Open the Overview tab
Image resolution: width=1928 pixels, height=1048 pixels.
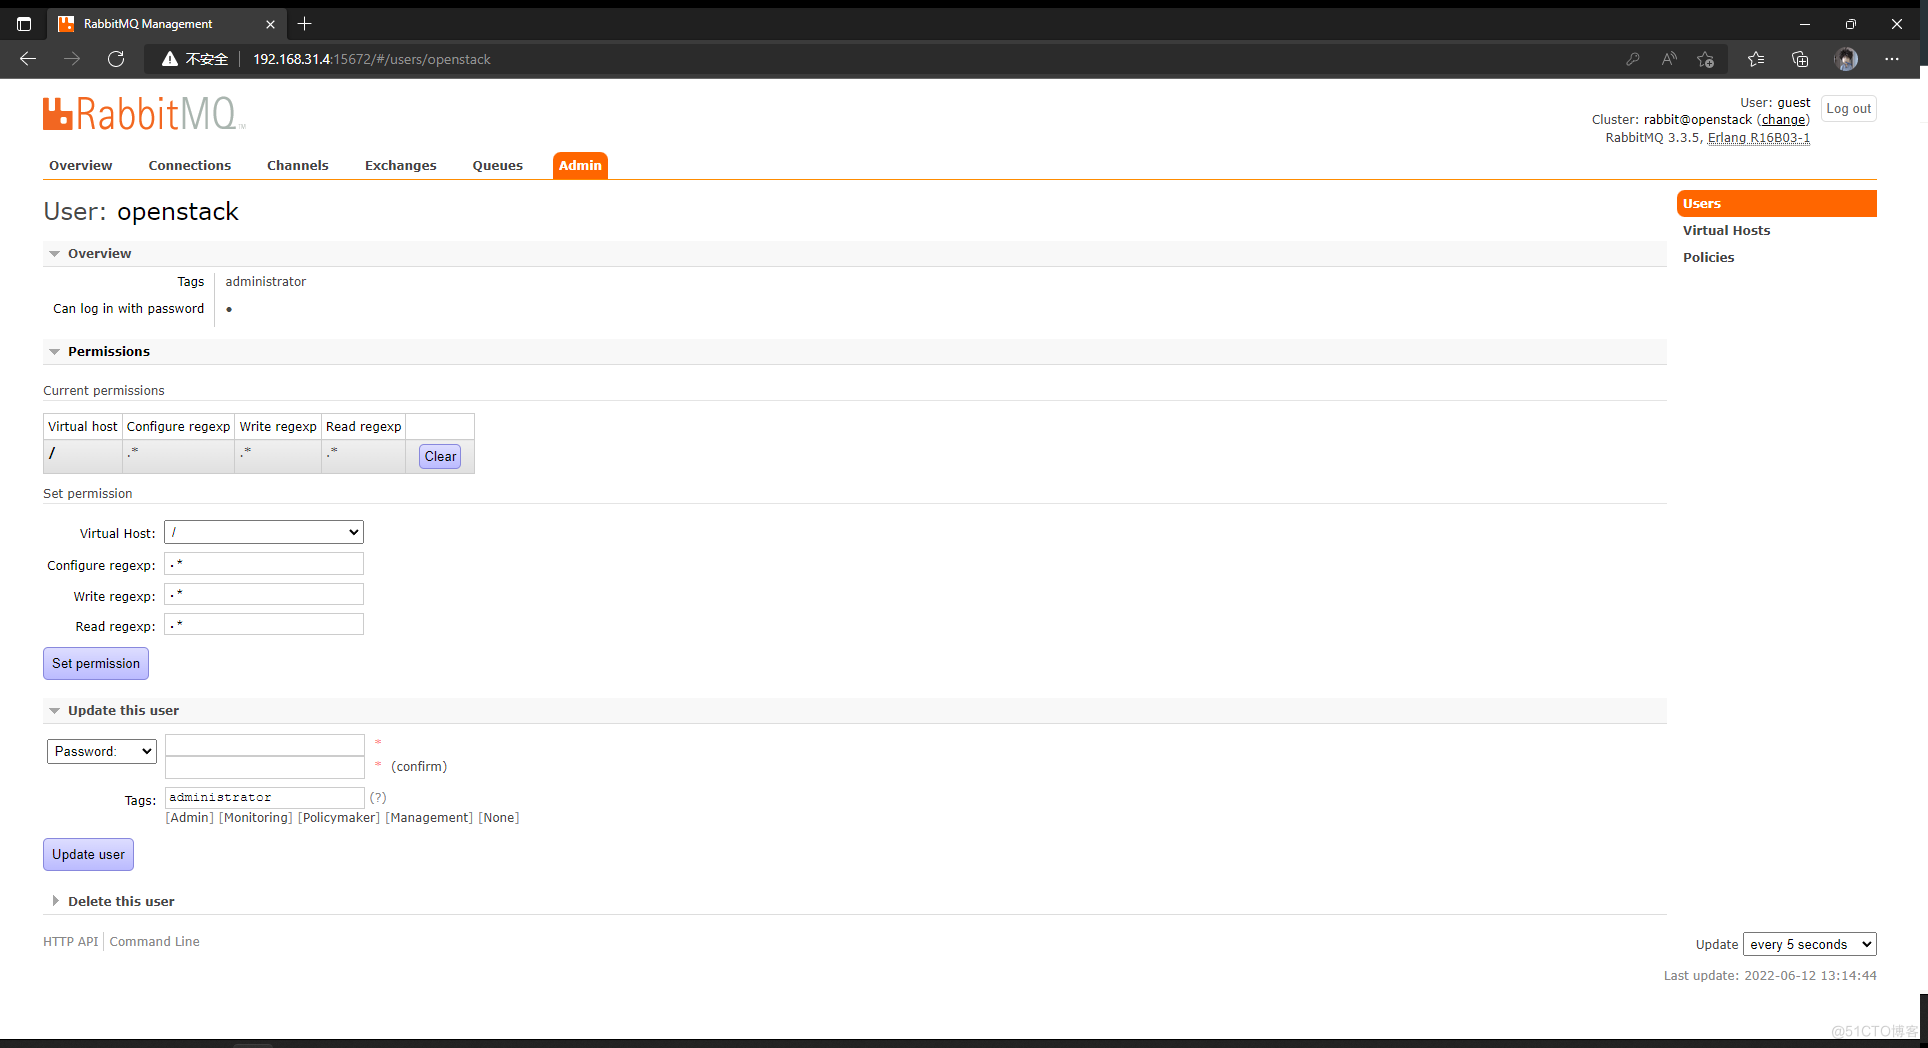click(81, 165)
